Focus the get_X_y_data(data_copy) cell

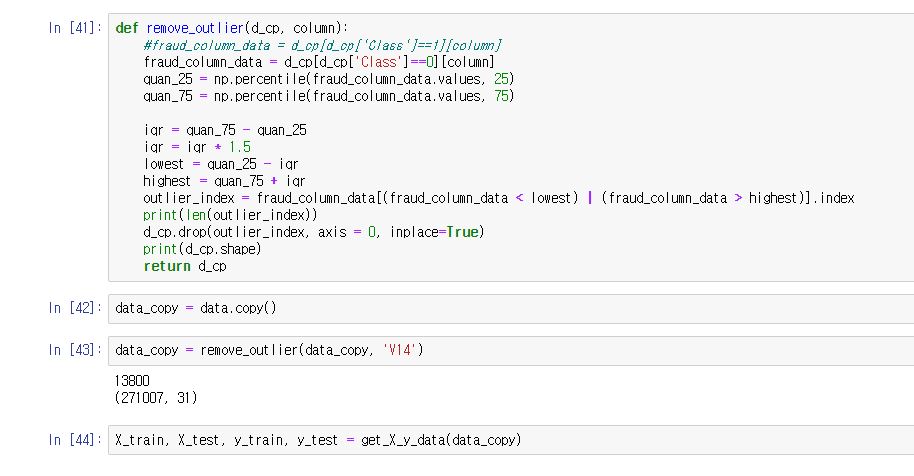tap(511, 440)
